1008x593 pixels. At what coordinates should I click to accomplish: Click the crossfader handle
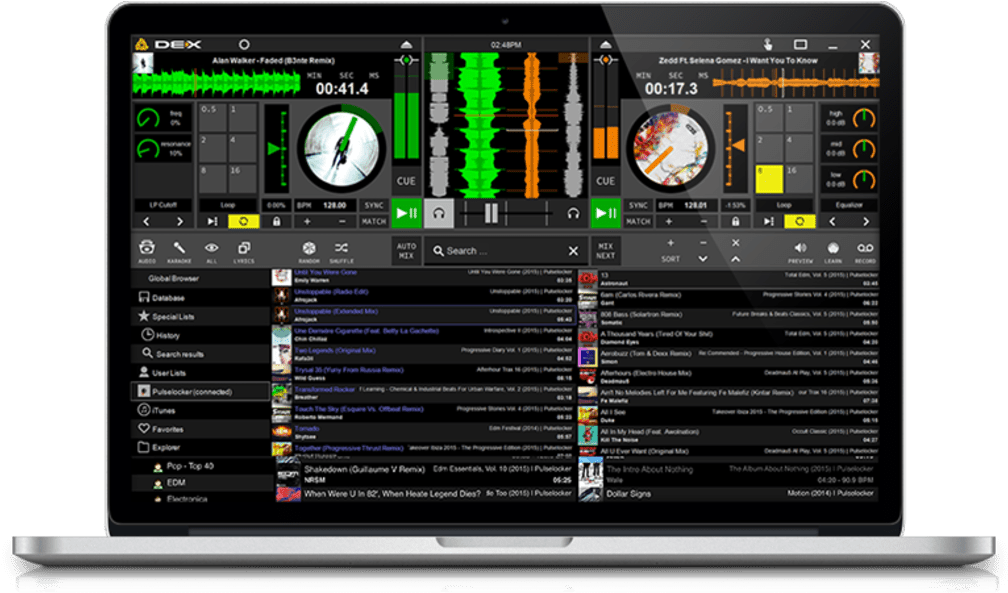coord(492,213)
